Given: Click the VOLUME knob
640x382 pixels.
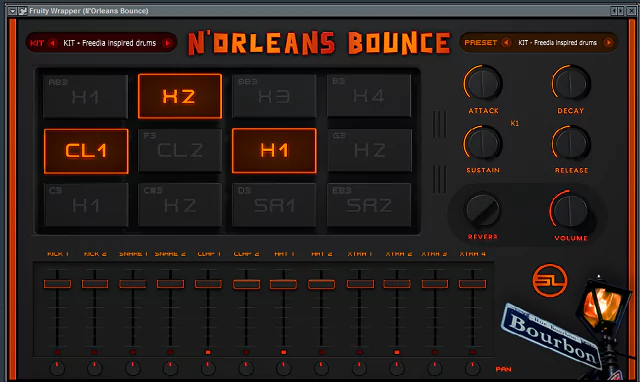Looking at the screenshot, I should pos(571,211).
